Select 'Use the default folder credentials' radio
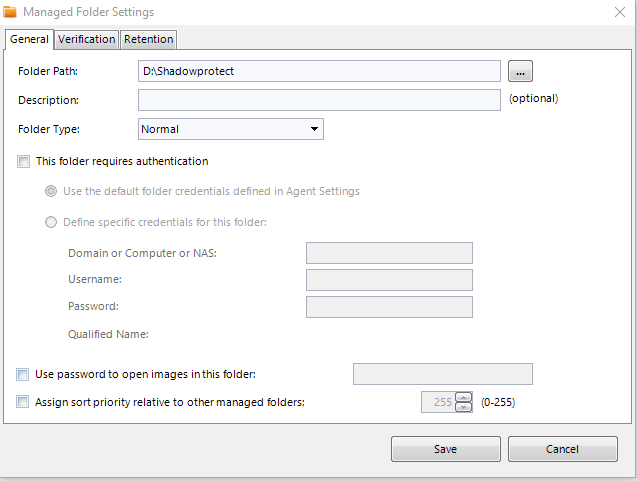The height and width of the screenshot is (481, 637). [x=51, y=191]
